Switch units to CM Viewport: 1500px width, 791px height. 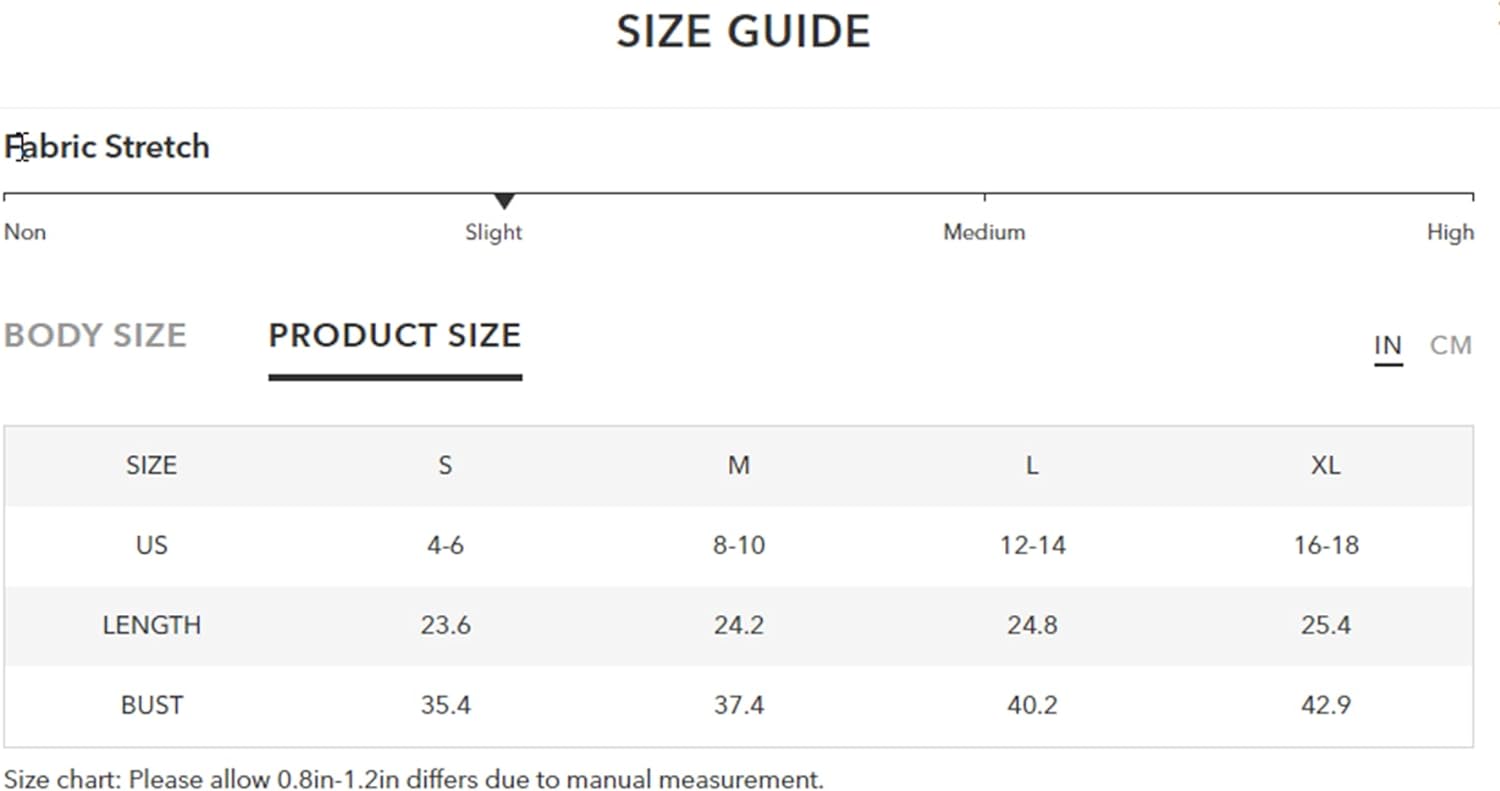[x=1450, y=346]
